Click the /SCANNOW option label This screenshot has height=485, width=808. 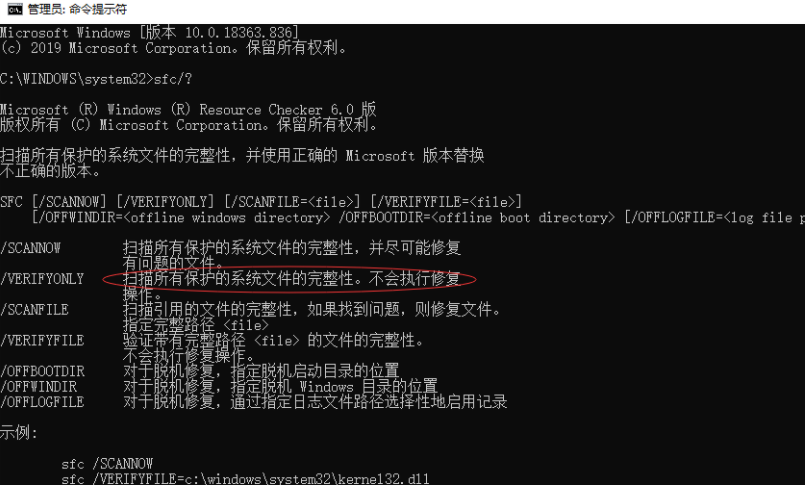coord(30,248)
